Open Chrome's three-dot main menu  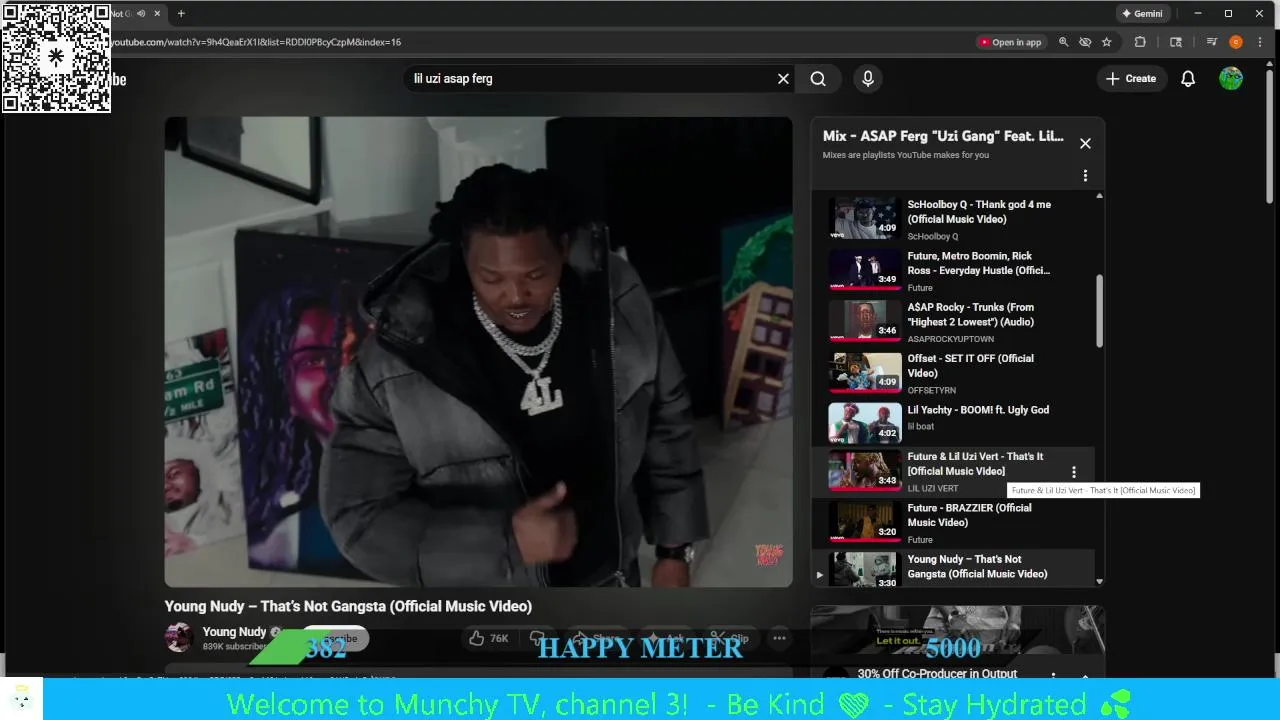pos(1259,42)
